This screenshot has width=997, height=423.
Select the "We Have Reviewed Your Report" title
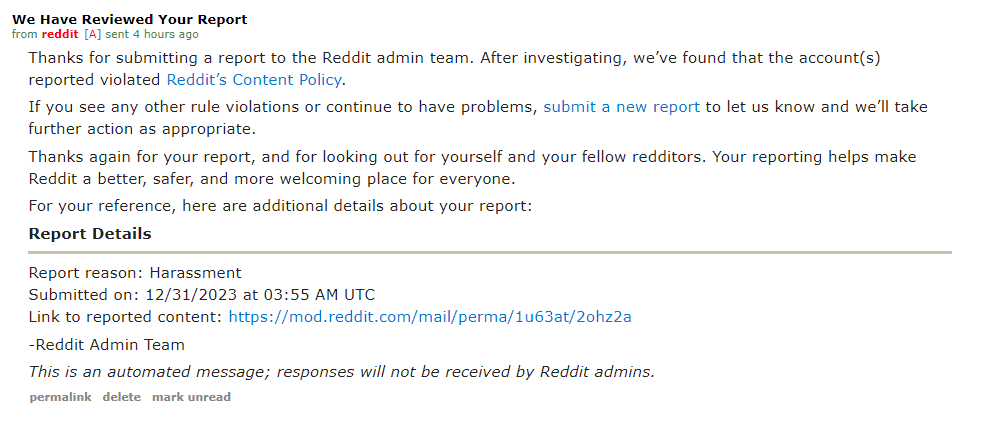[130, 20]
